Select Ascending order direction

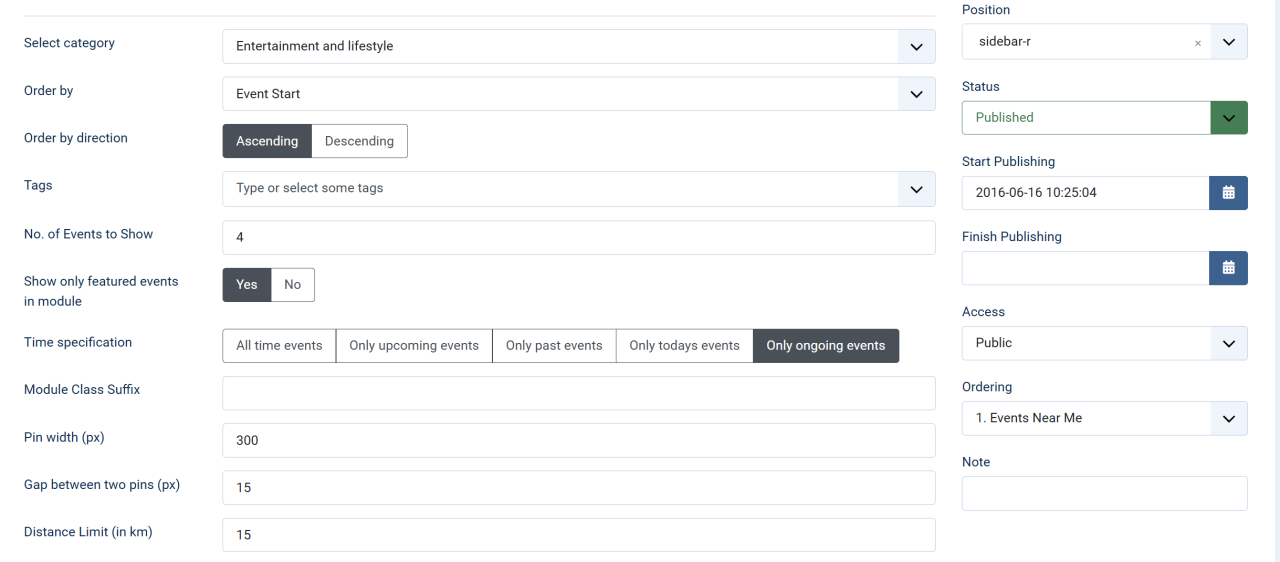tap(267, 141)
